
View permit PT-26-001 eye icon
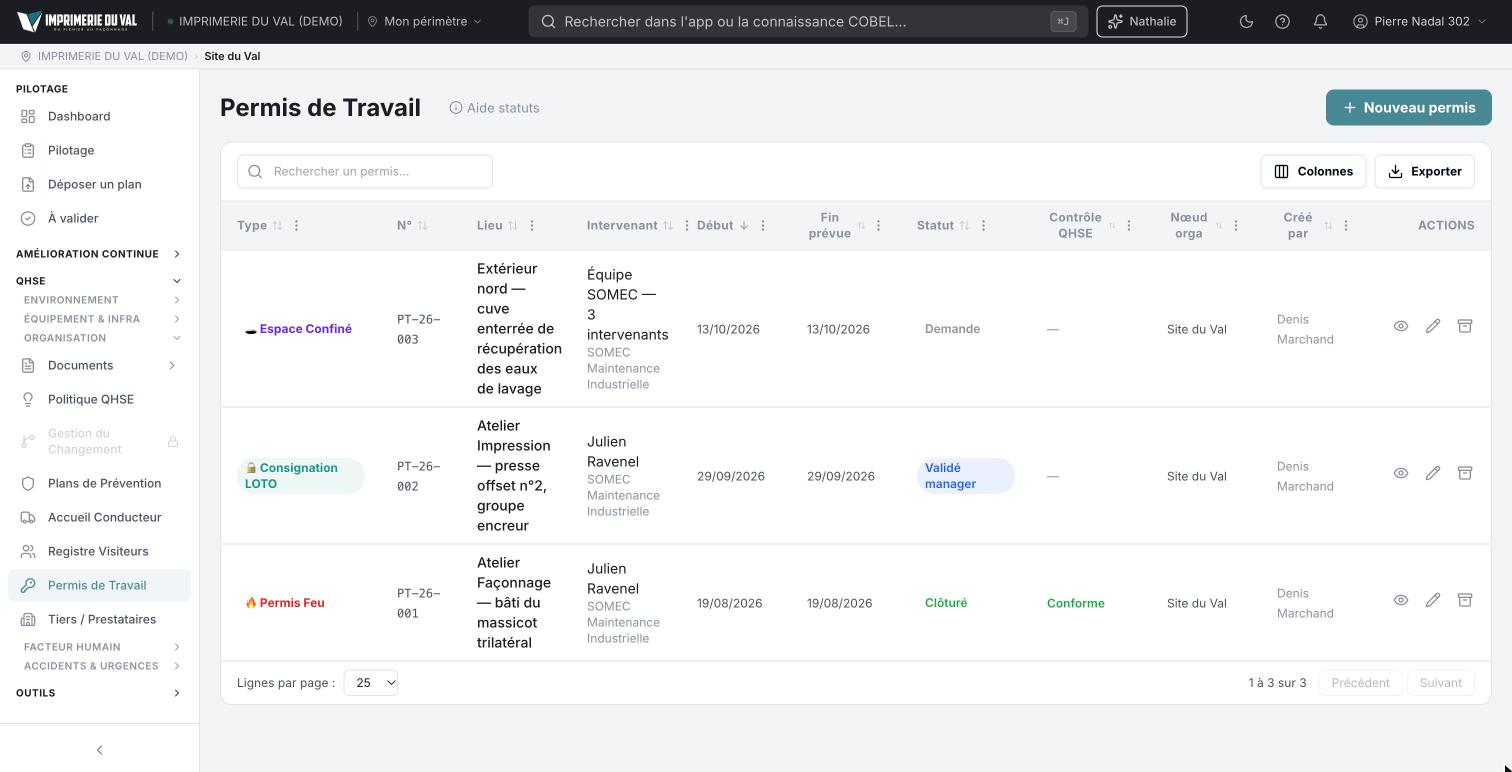point(1401,600)
